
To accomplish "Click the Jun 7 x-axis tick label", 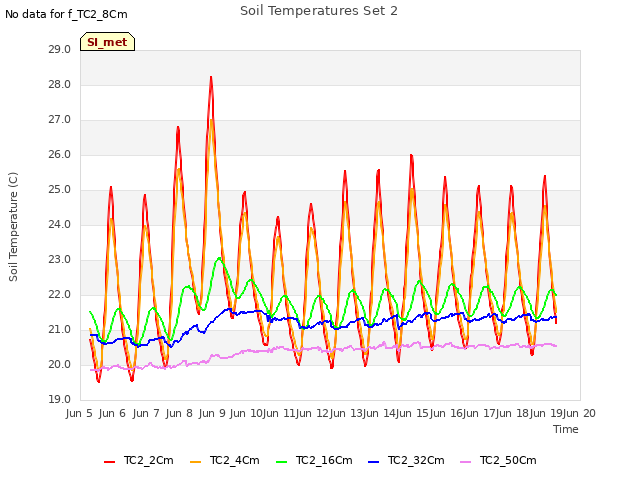I will click(x=146, y=413).
